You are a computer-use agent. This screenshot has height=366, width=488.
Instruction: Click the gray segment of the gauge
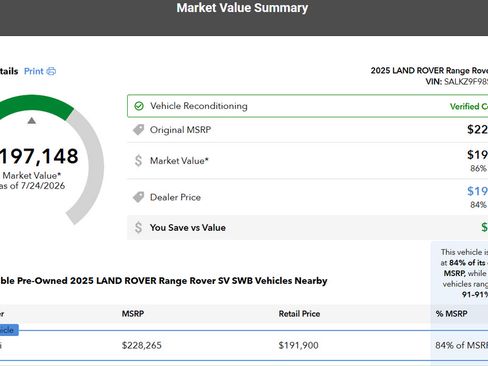pyautogui.click(x=95, y=167)
